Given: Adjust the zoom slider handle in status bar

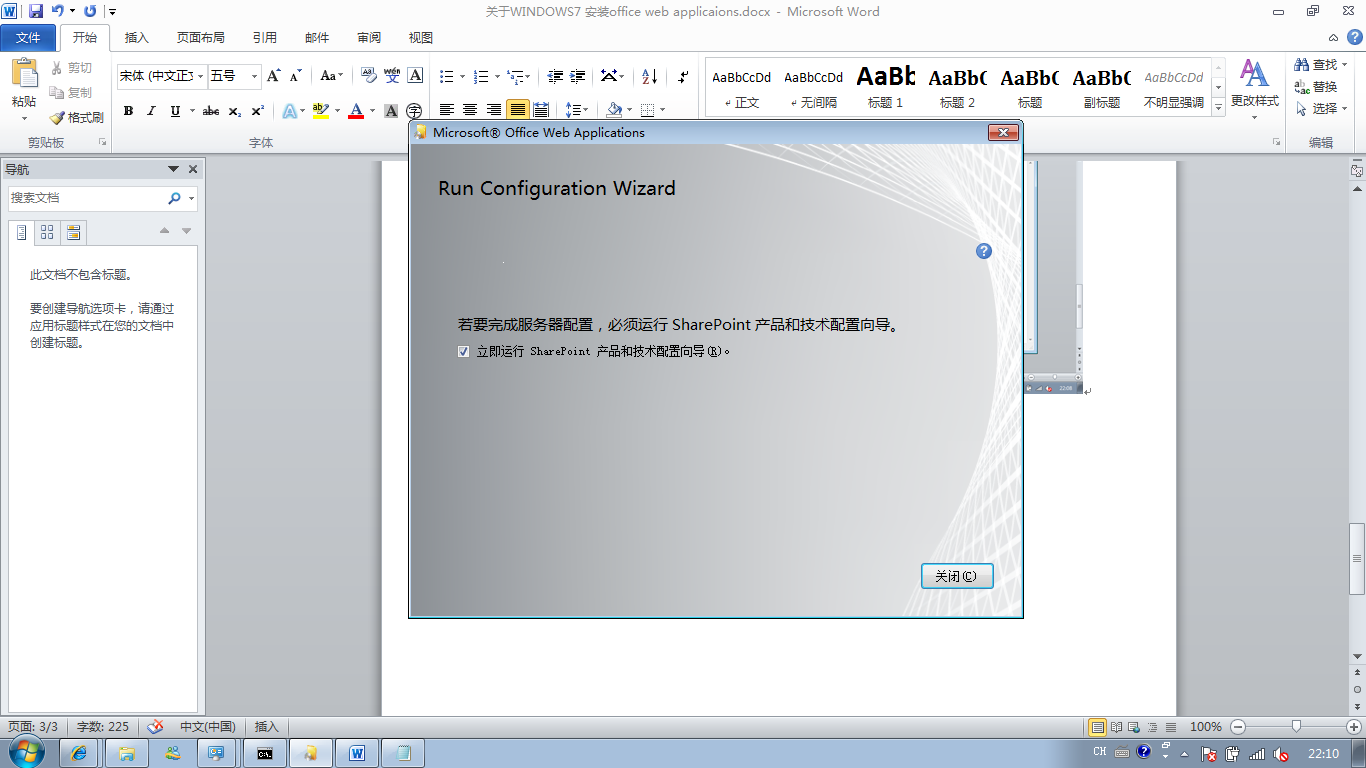Looking at the screenshot, I should (x=1296, y=727).
